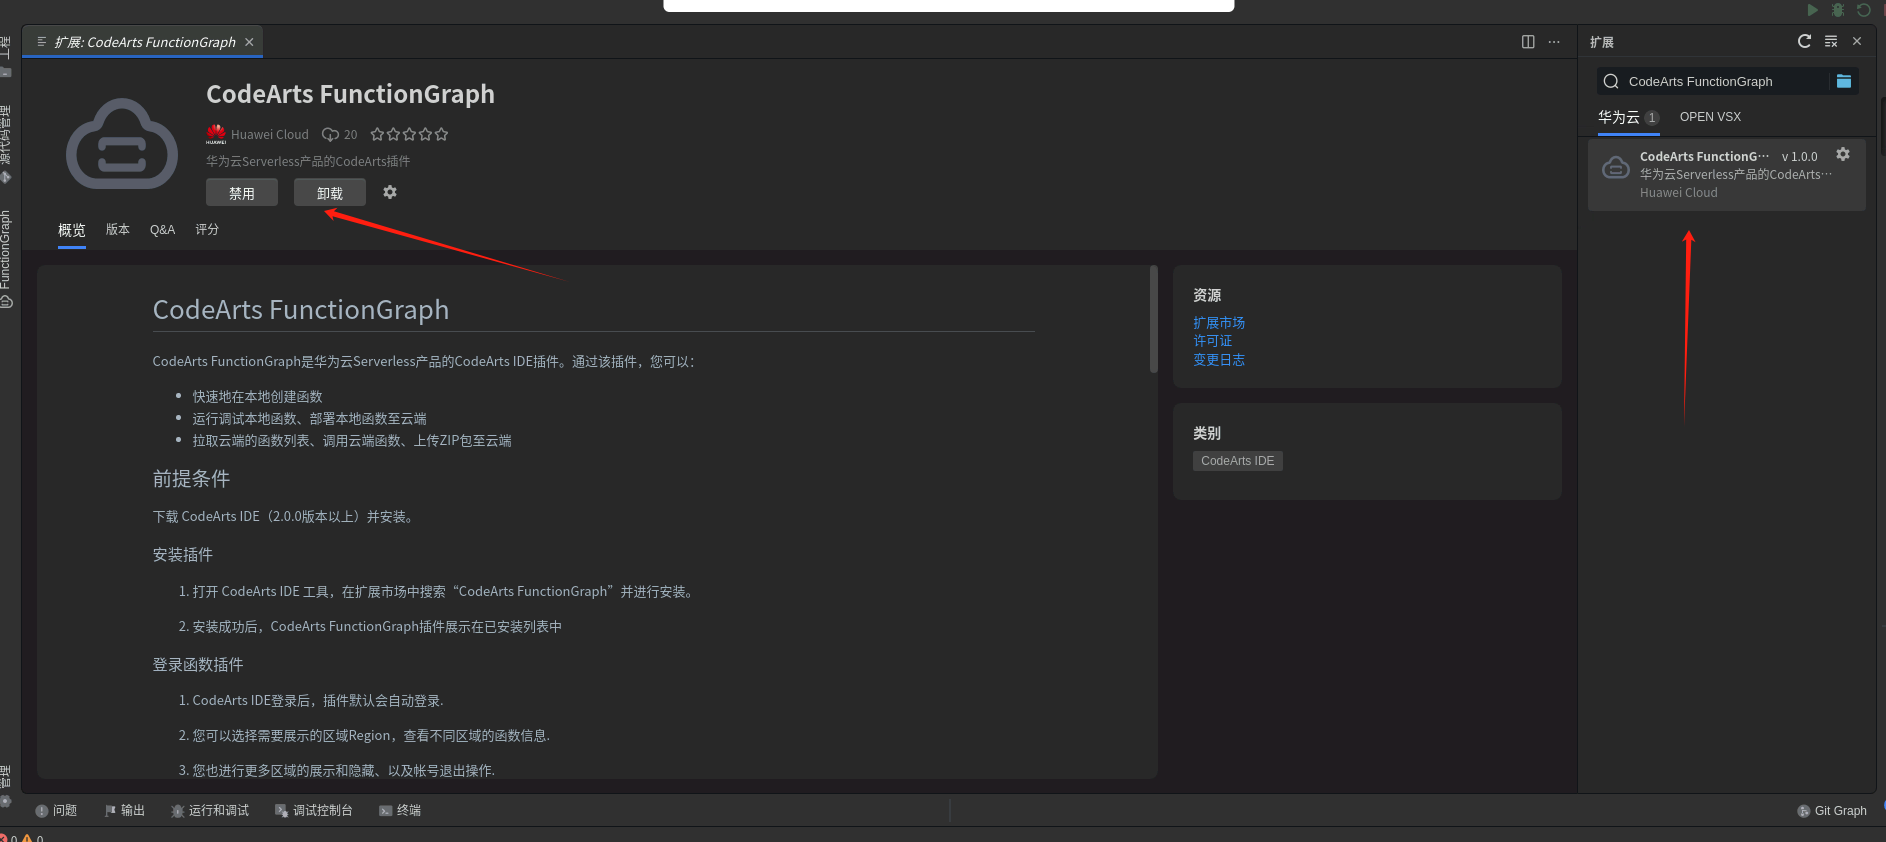Image resolution: width=1886 pixels, height=842 pixels.
Task: Open the Q&A tab
Action: (162, 230)
